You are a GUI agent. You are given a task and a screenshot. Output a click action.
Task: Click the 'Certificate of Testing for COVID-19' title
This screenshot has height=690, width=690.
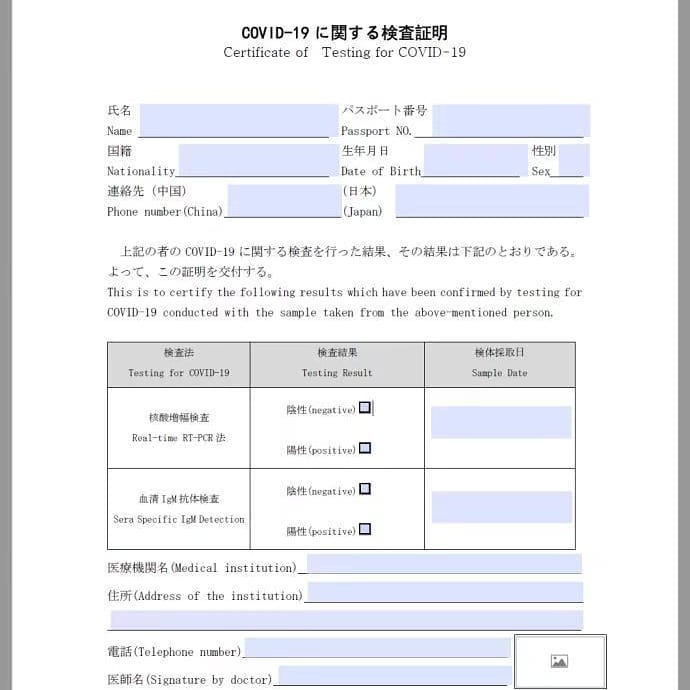tap(345, 52)
